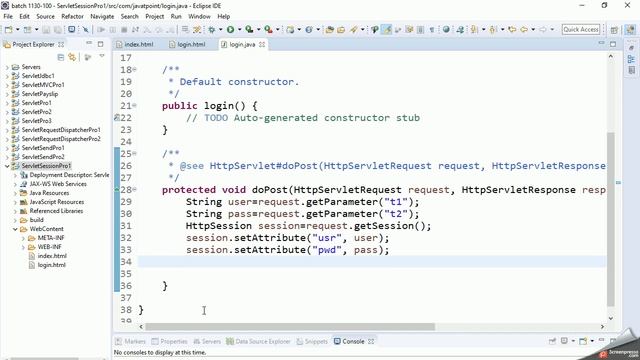Select the Java EE perspective icon
This screenshot has width=640, height=360.
pos(630,30)
